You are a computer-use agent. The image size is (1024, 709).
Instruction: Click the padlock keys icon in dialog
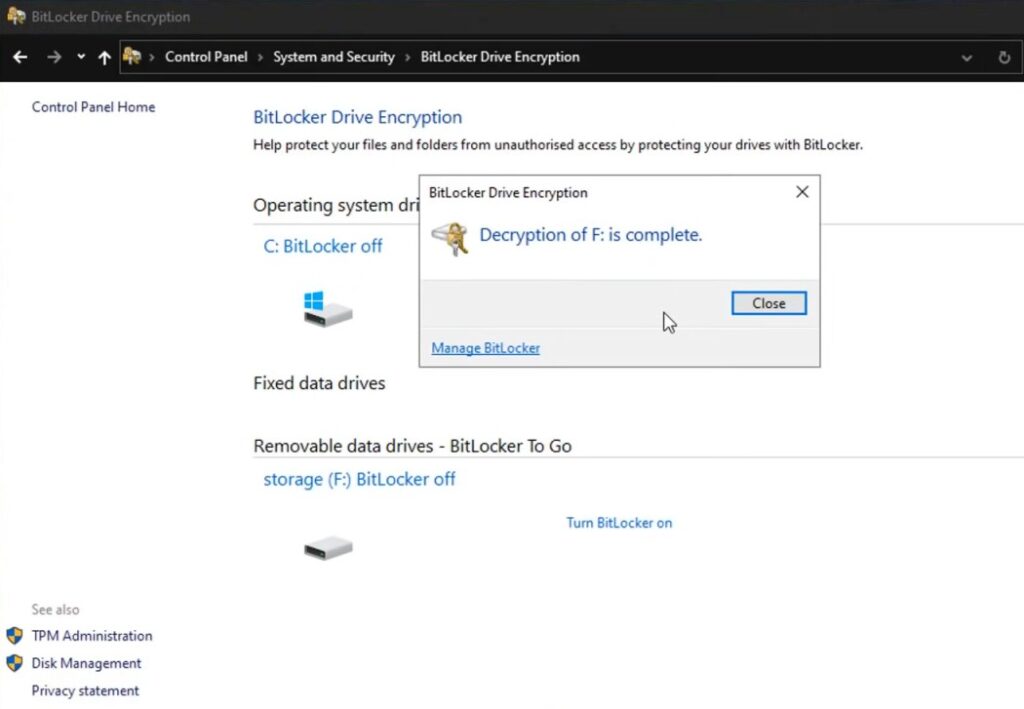(x=450, y=238)
